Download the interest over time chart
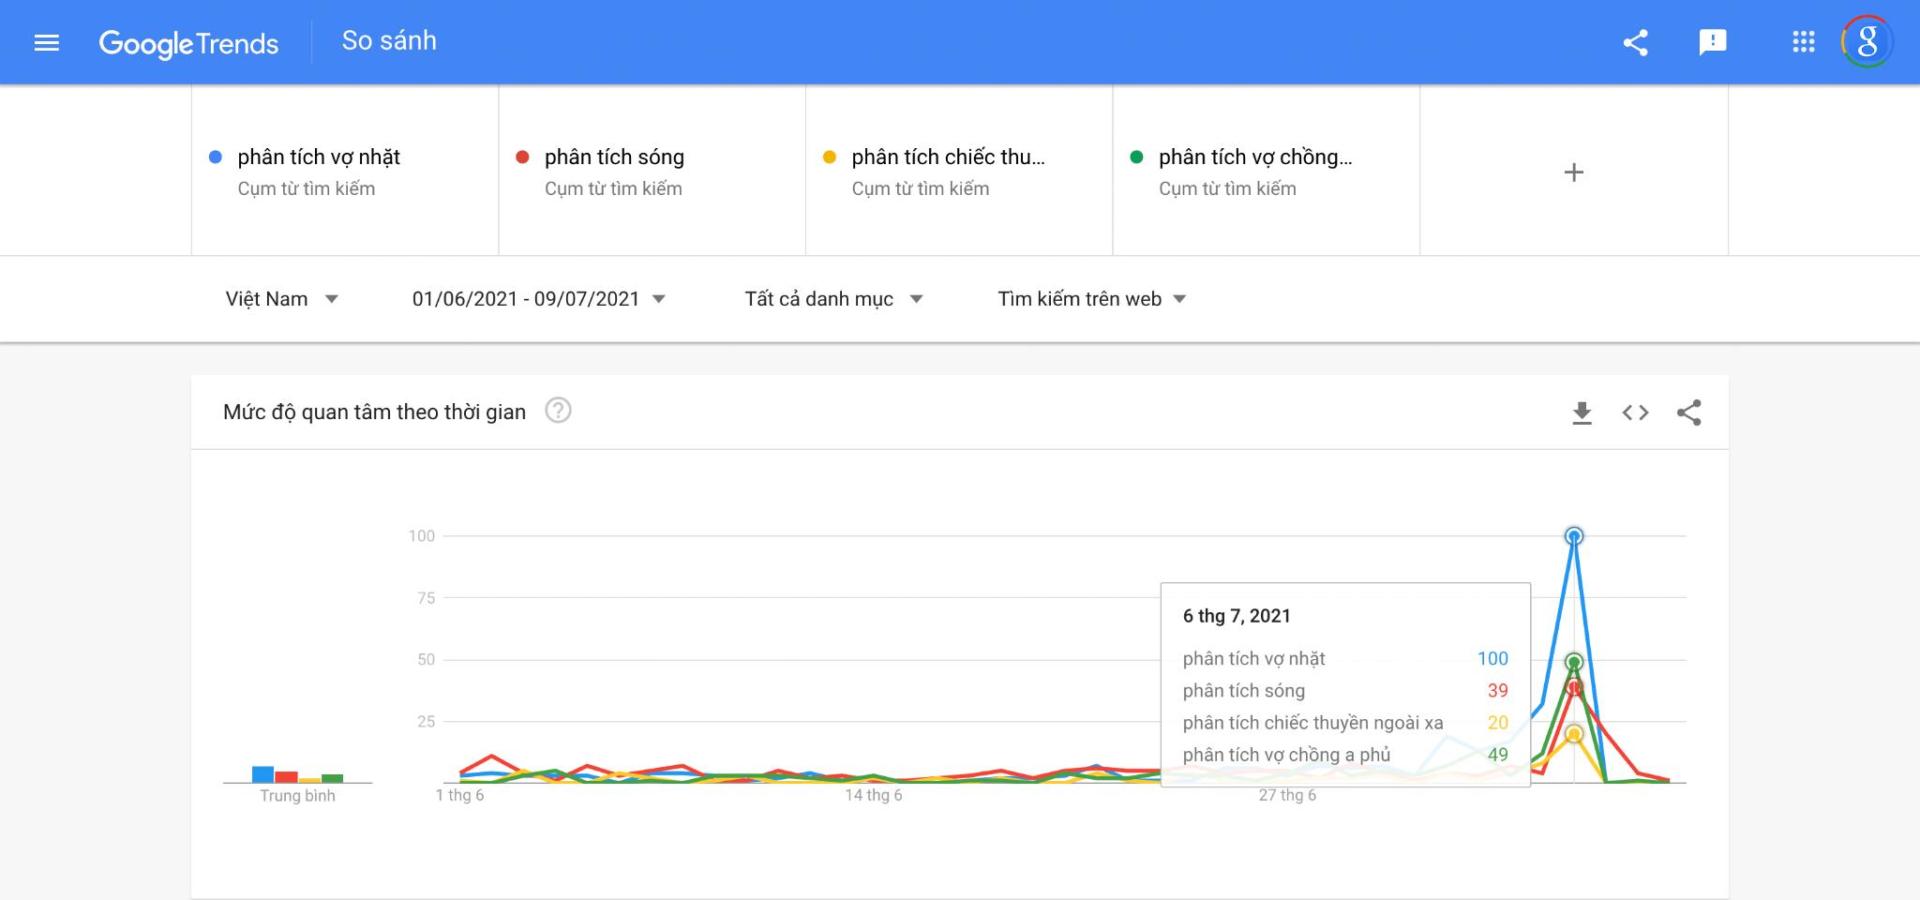 [x=1581, y=413]
